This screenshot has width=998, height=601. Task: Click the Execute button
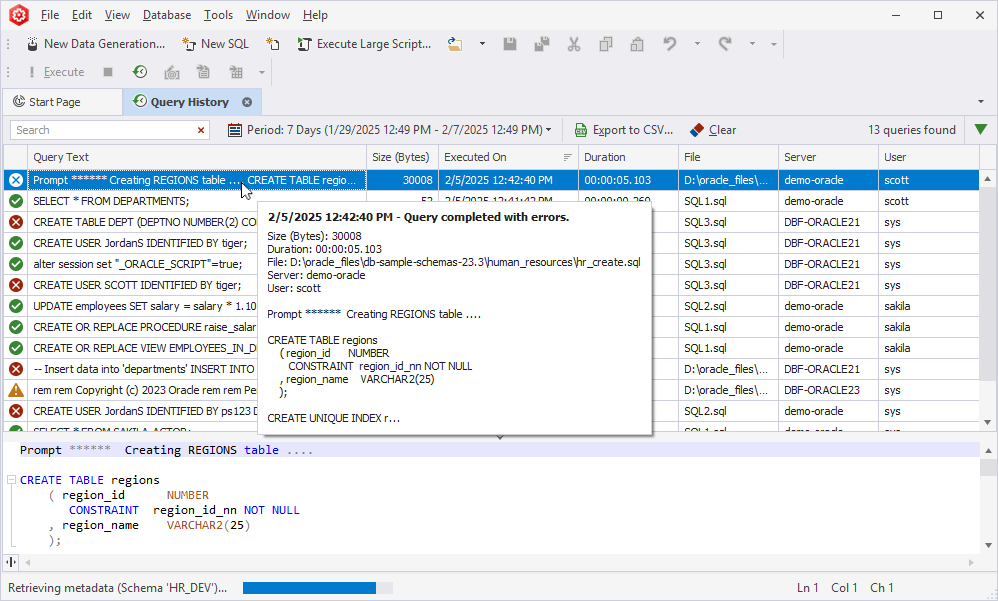click(56, 72)
